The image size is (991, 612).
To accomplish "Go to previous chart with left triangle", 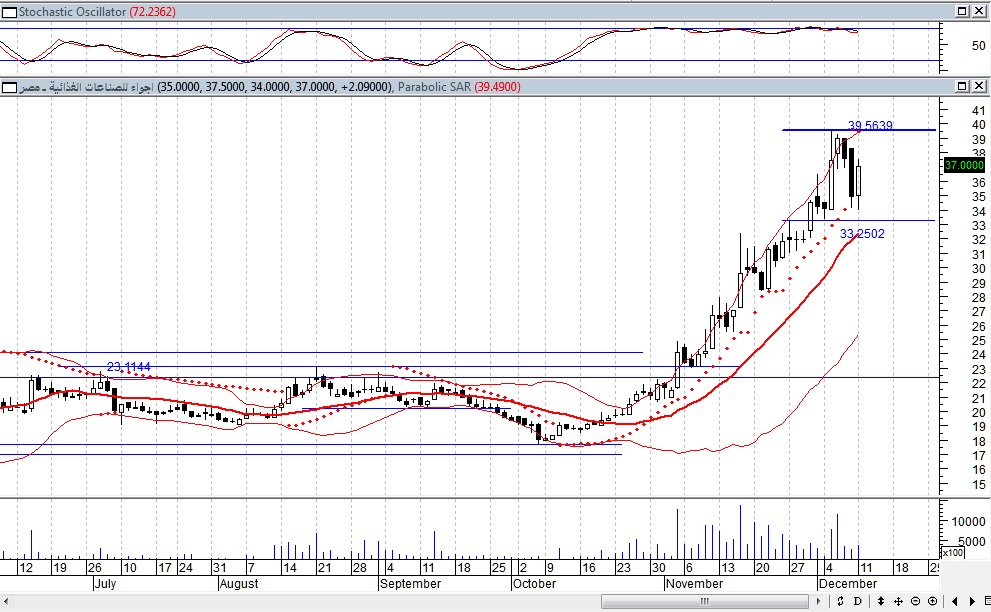I will (956, 601).
